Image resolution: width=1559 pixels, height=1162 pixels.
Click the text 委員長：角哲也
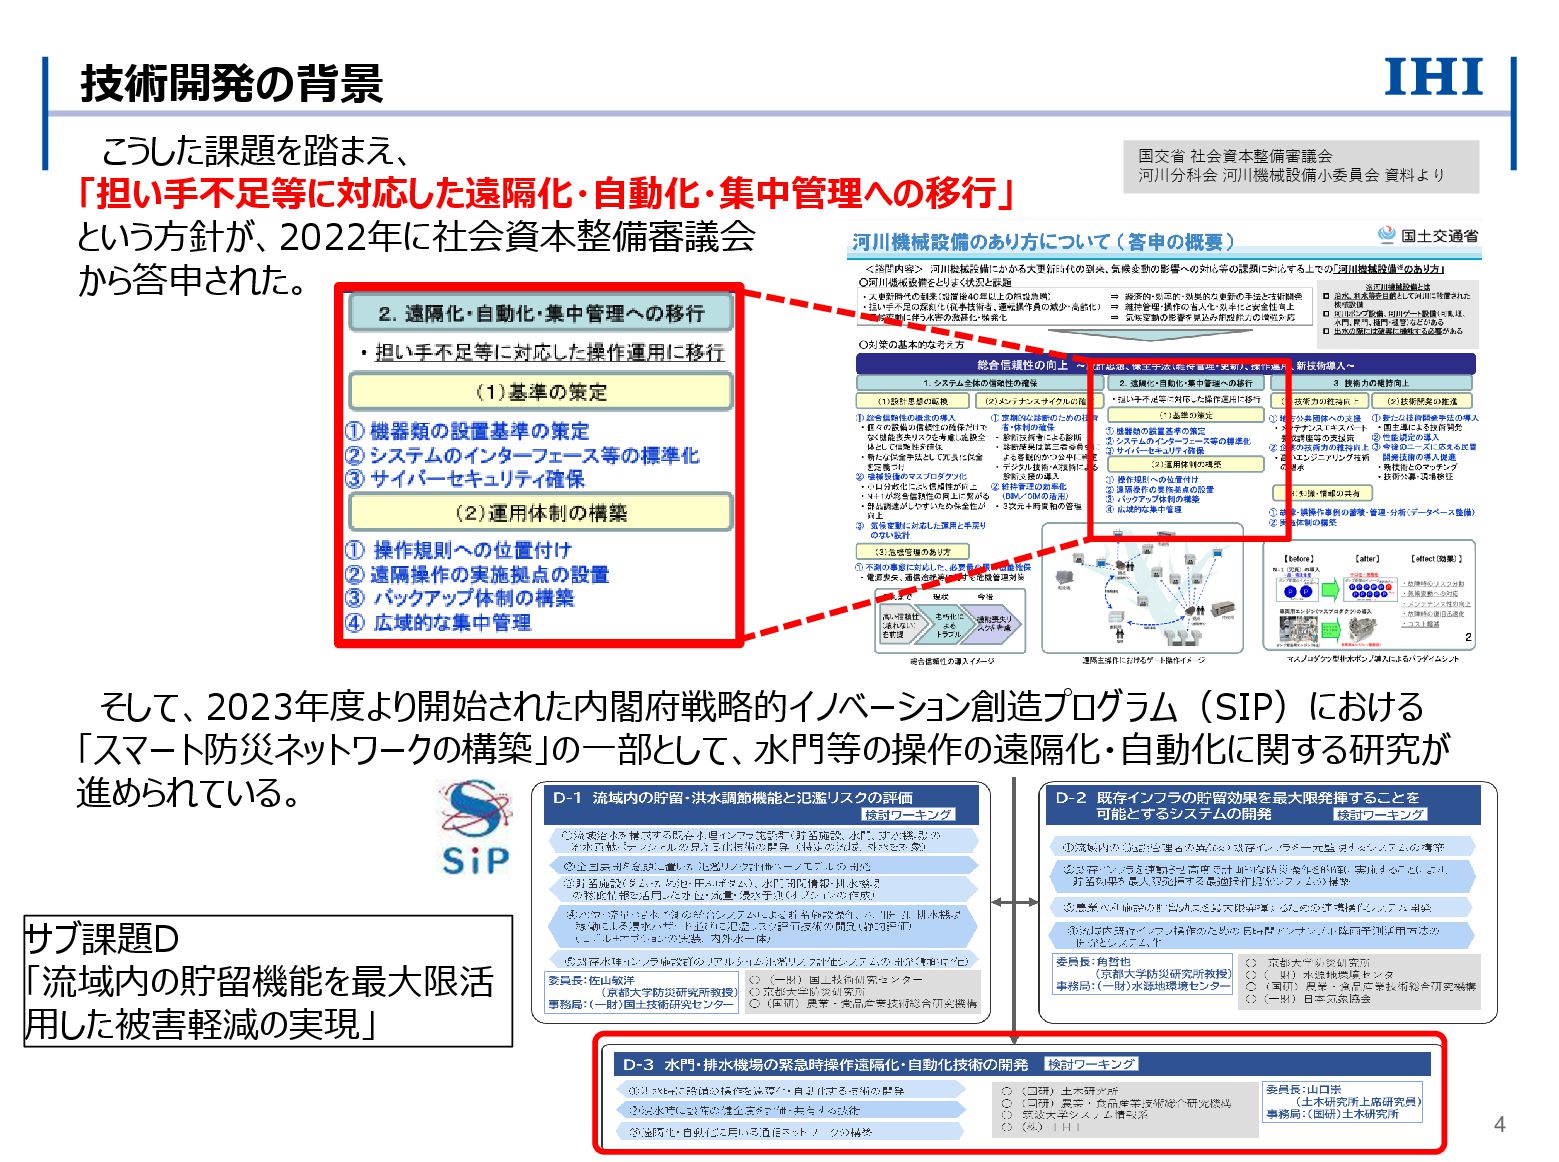coord(1093,961)
